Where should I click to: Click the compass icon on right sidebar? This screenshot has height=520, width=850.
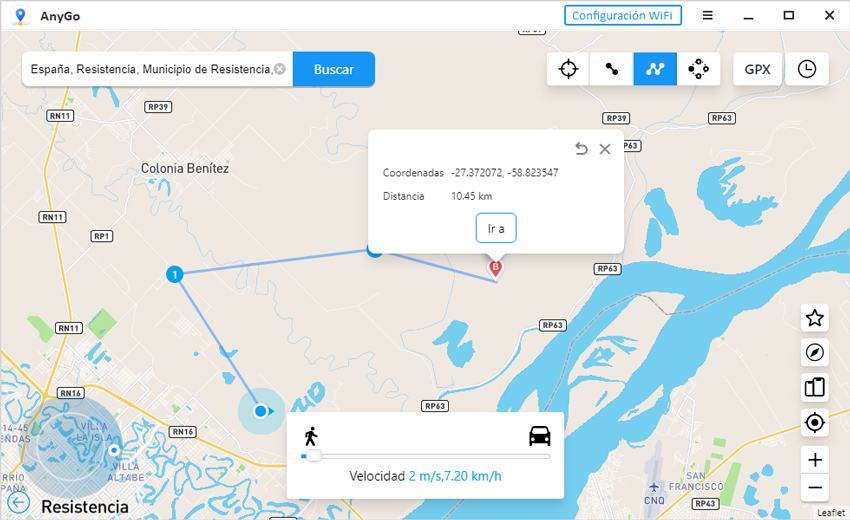(814, 353)
